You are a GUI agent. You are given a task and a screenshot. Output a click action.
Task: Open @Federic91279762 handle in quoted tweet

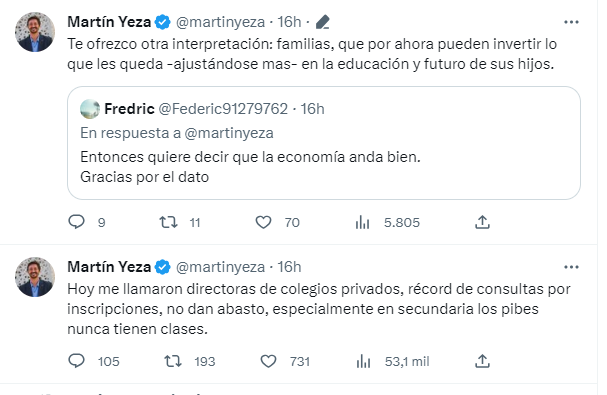[223, 109]
